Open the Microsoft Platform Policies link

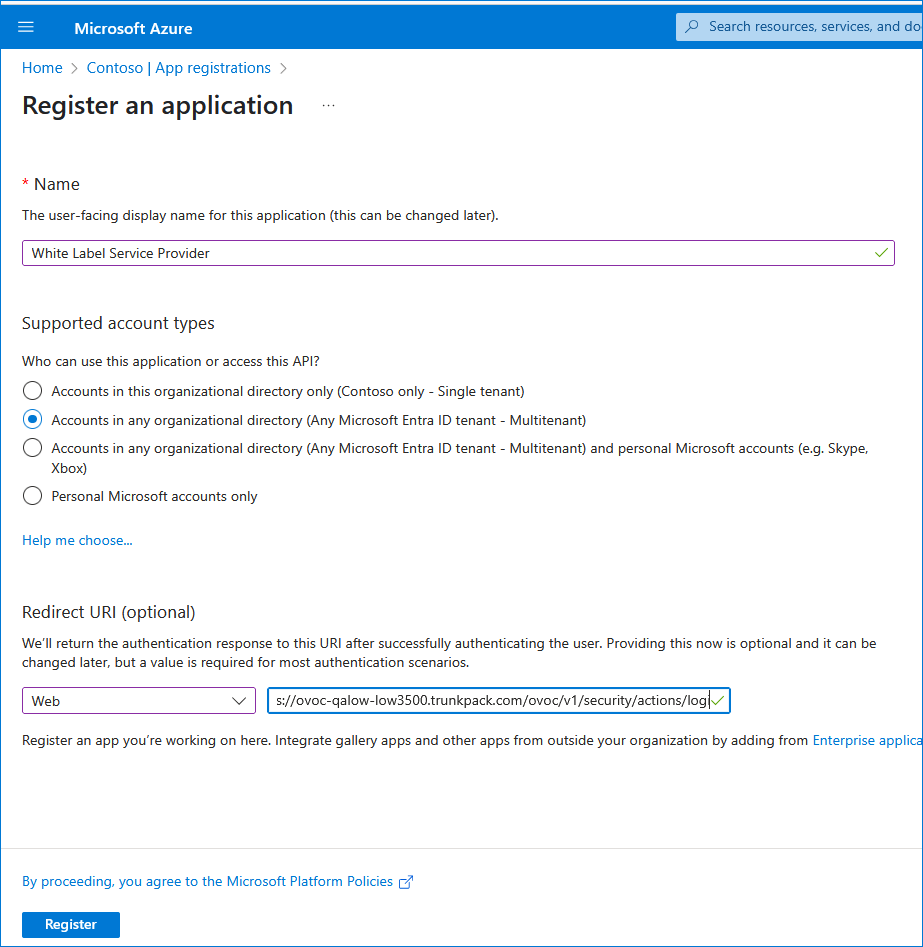tap(207, 881)
